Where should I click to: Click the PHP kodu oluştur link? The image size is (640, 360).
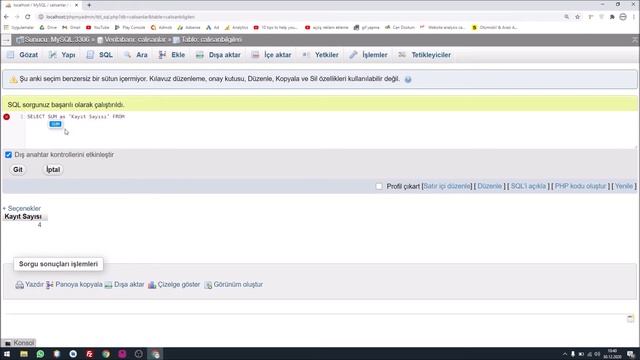point(580,186)
